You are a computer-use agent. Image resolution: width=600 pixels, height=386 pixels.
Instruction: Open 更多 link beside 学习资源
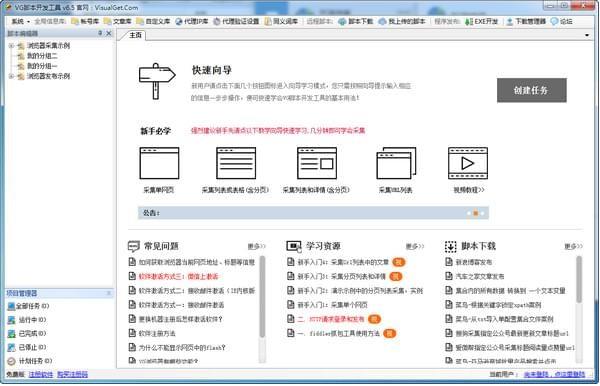click(x=414, y=246)
